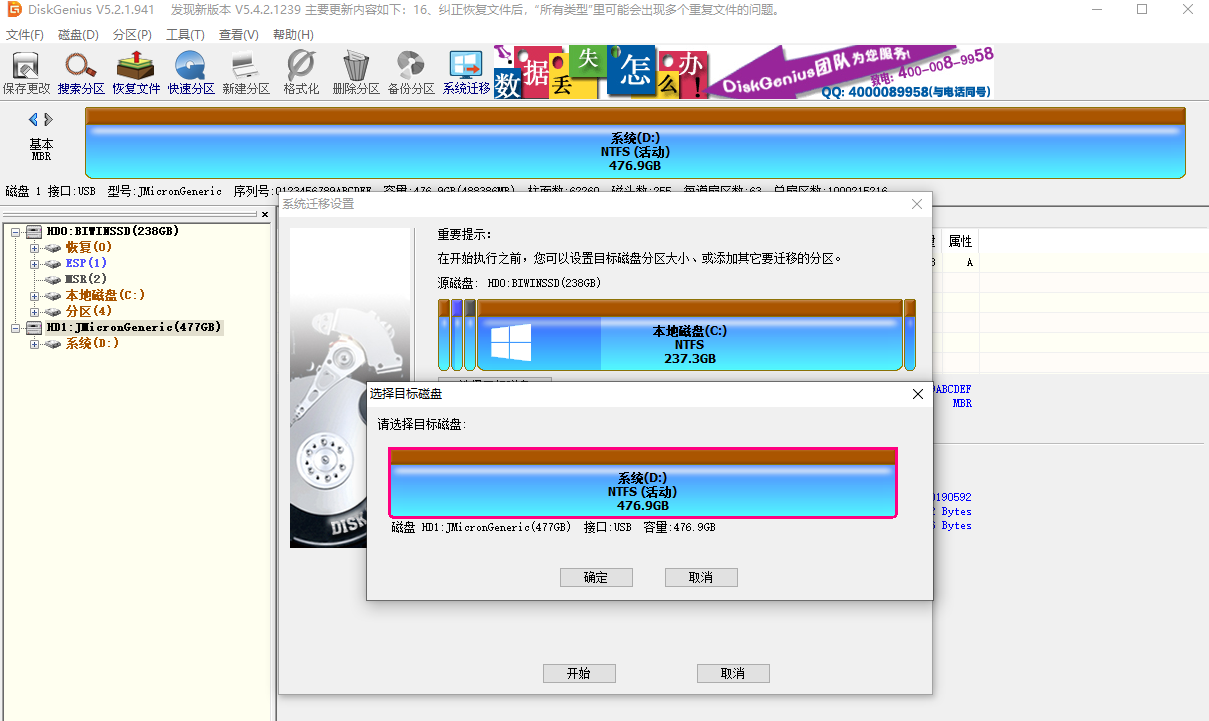Screen dimensions: 1209x721
Task: Expand the 系统(D:) tree node
Action: tap(34, 343)
